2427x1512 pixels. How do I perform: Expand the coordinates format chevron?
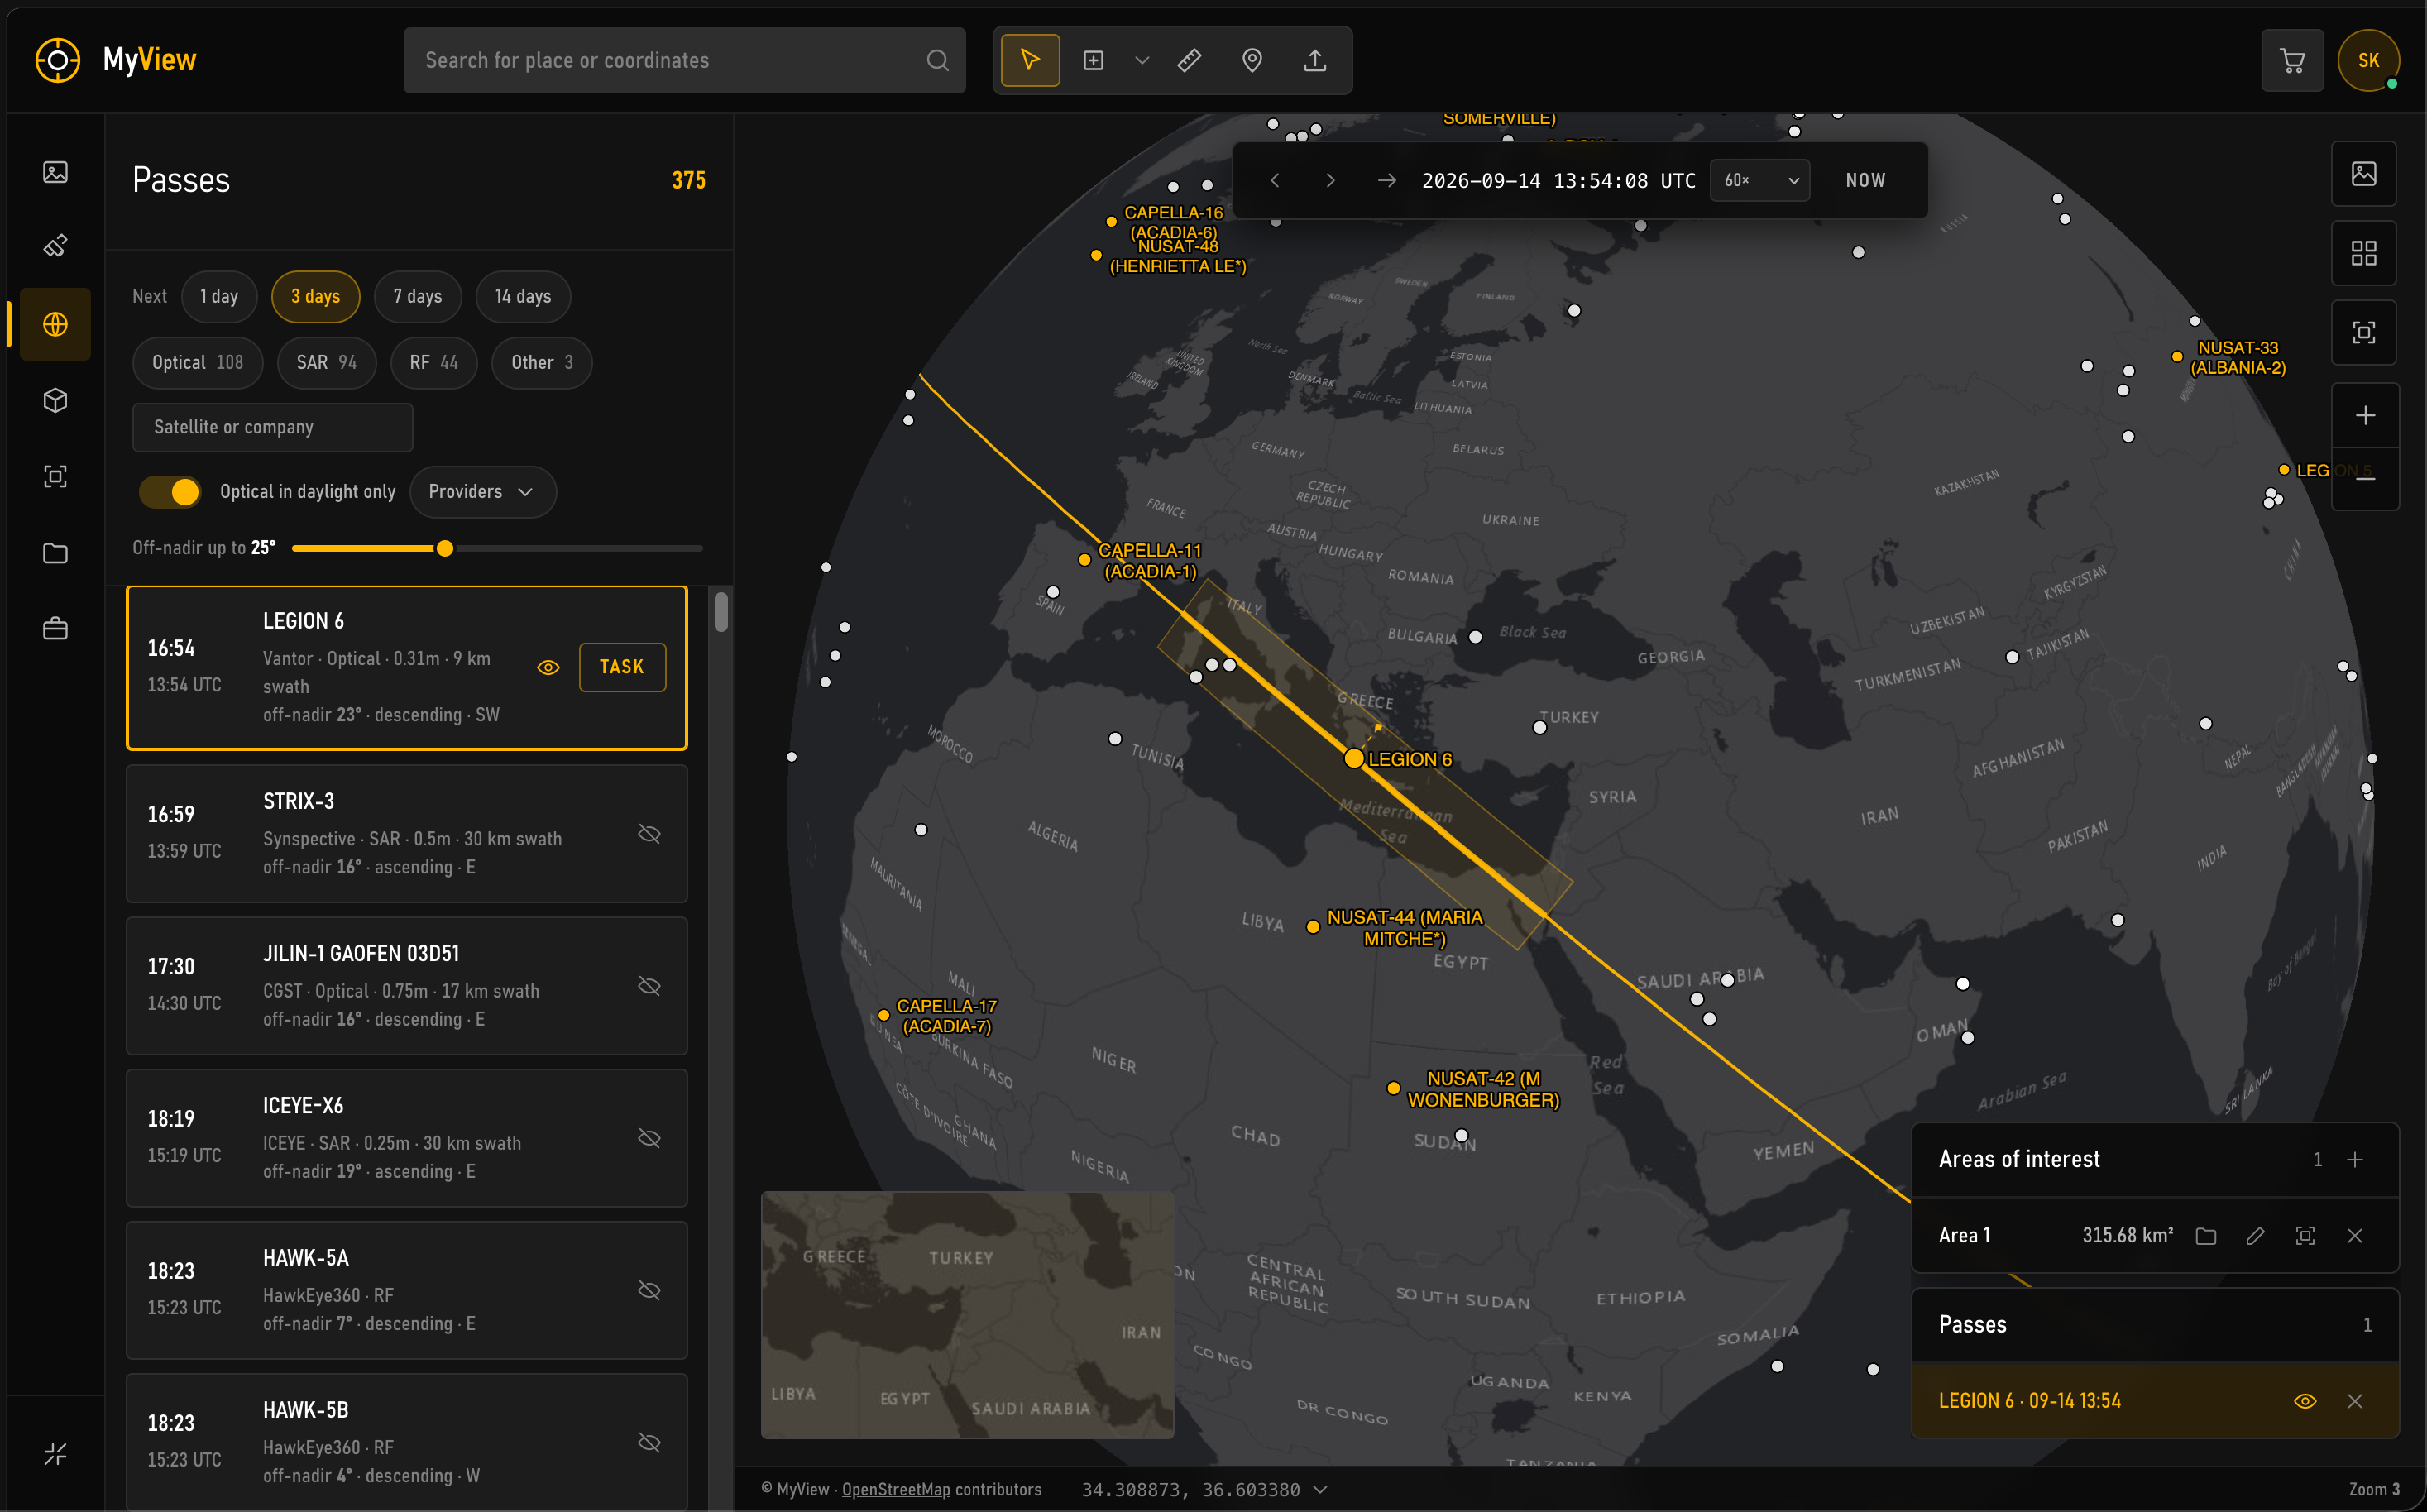(1320, 1489)
